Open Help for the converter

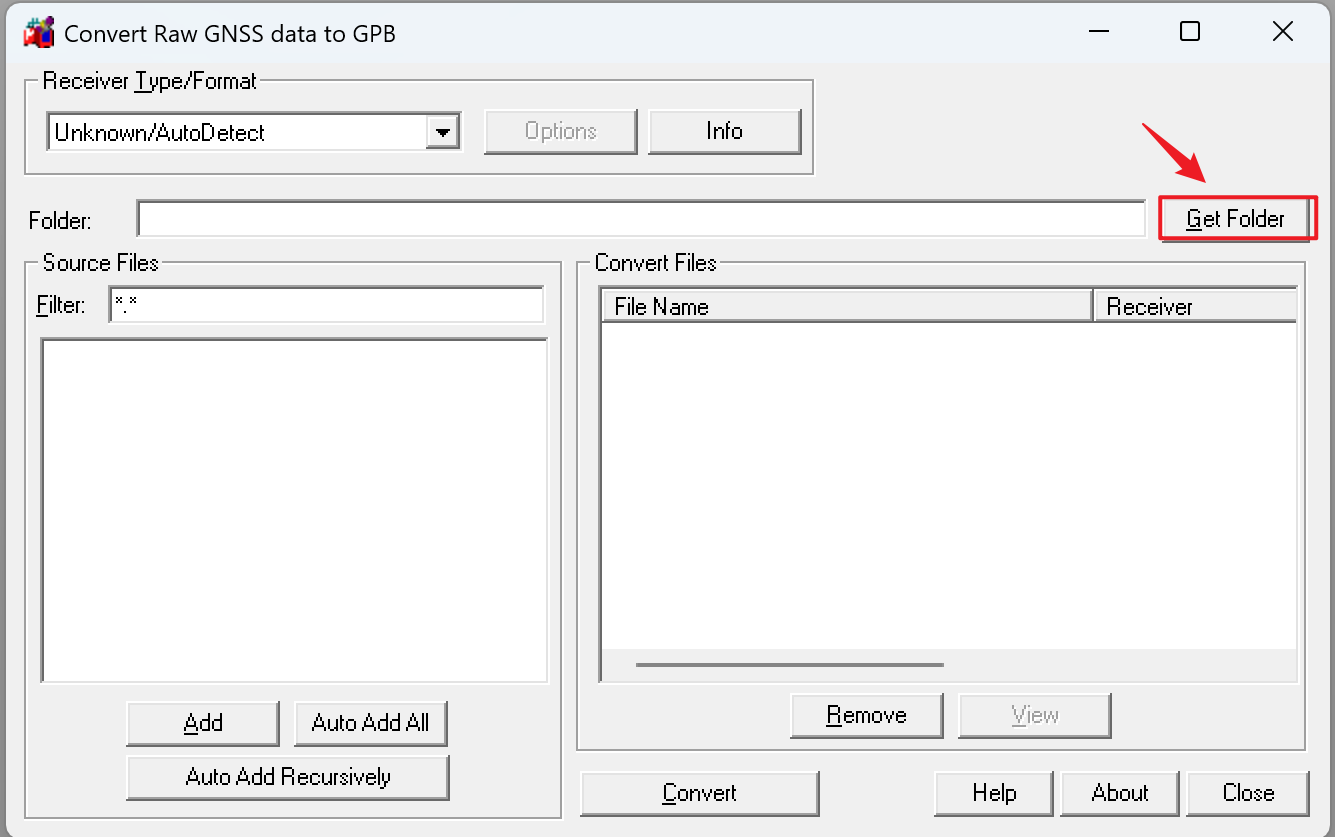pyautogui.click(x=994, y=793)
